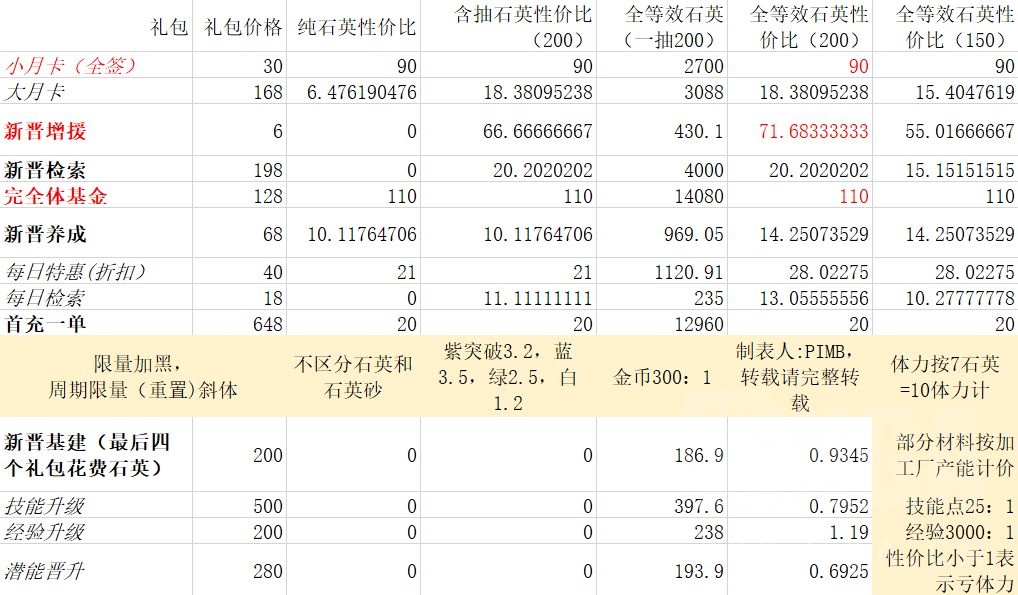Select price cell 500 for 技能升级
Screen dimensions: 1018x595
click(240, 505)
